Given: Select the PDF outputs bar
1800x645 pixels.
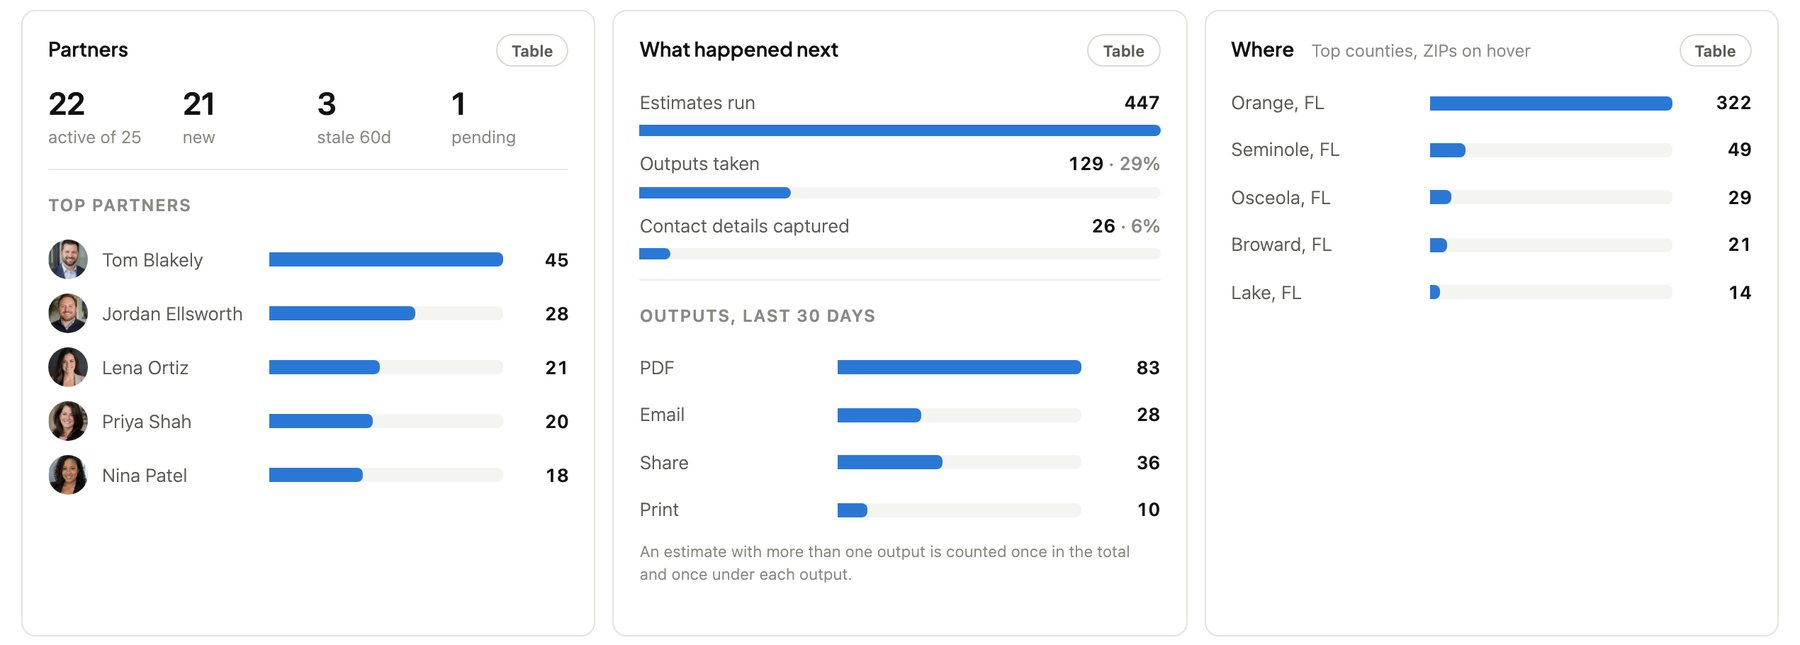Looking at the screenshot, I should coord(959,368).
